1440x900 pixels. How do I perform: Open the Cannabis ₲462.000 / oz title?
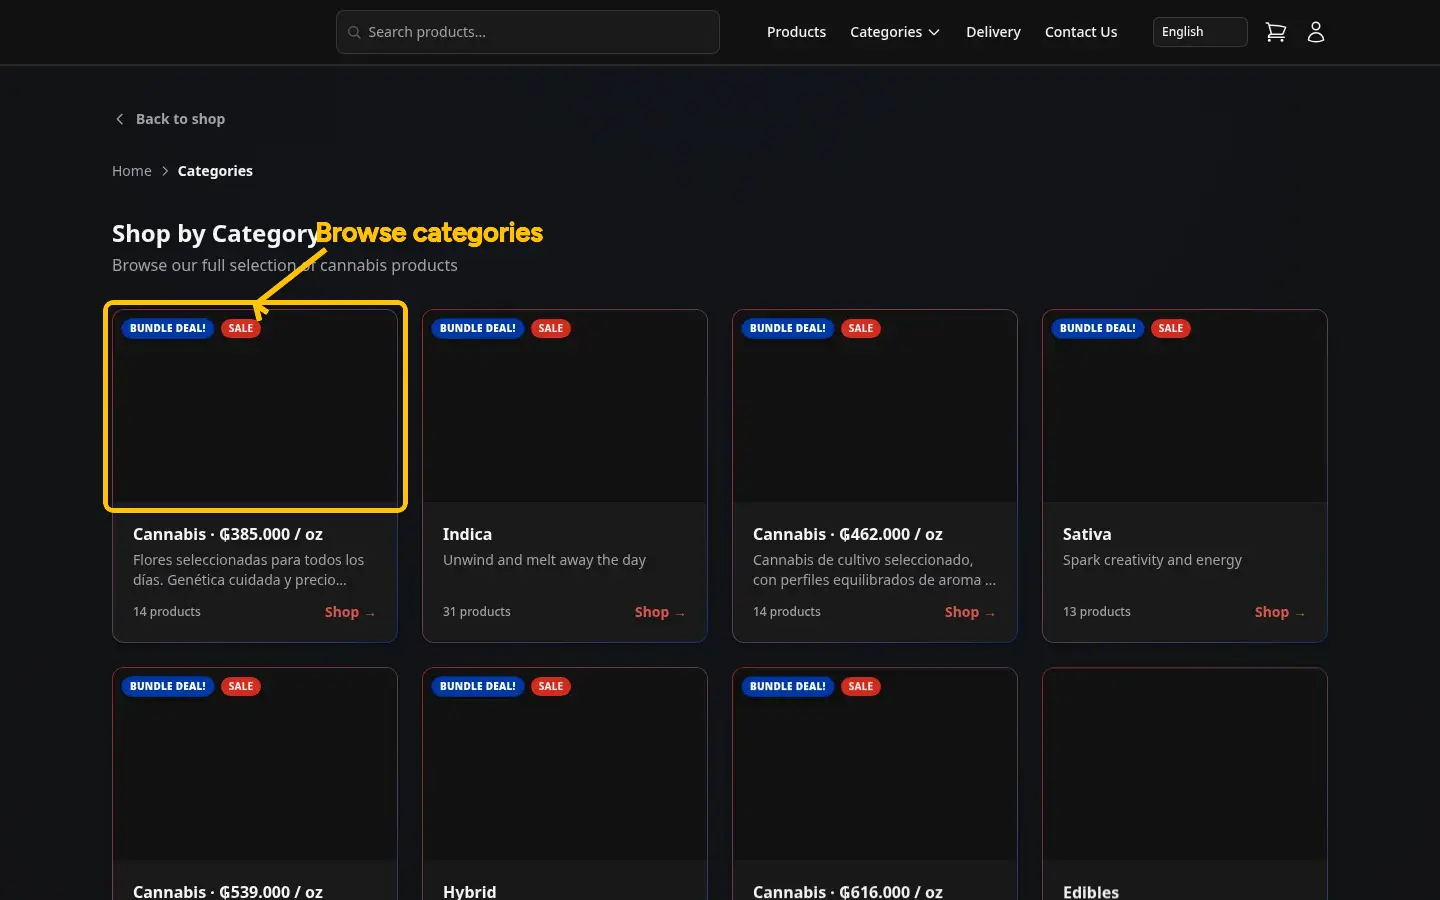(x=848, y=534)
